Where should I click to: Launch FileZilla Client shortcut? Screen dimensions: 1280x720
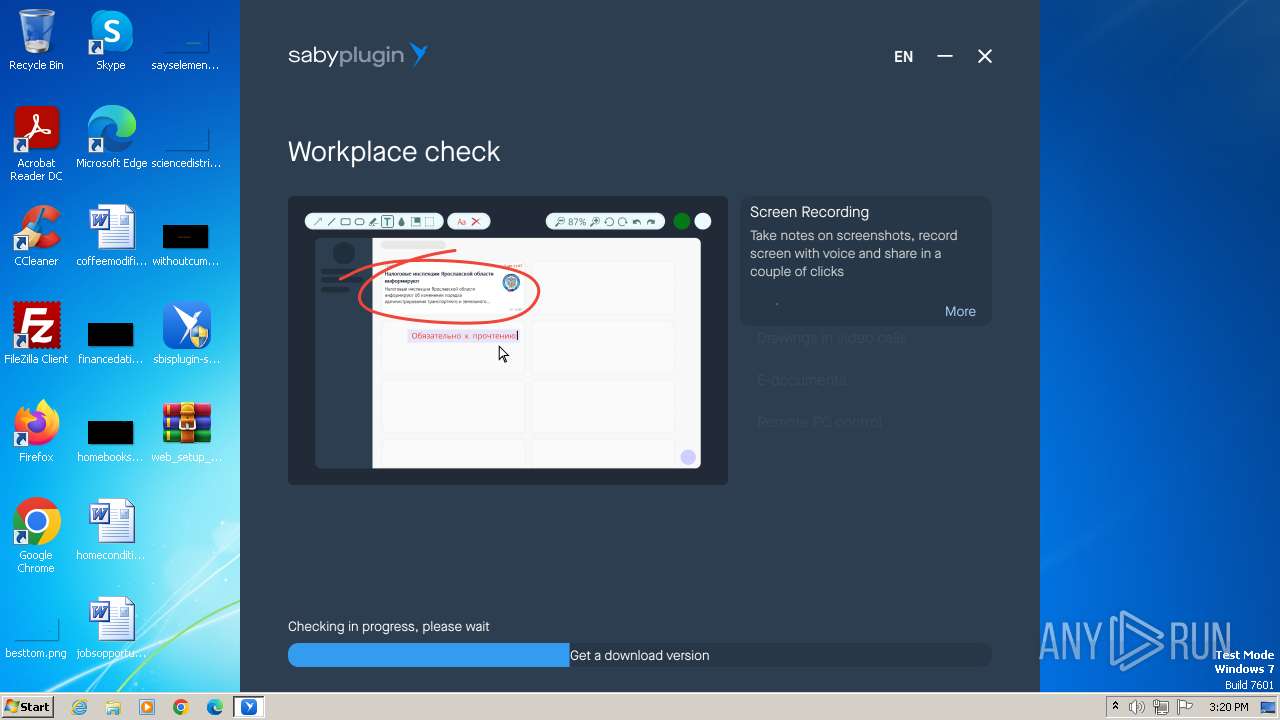coord(36,334)
